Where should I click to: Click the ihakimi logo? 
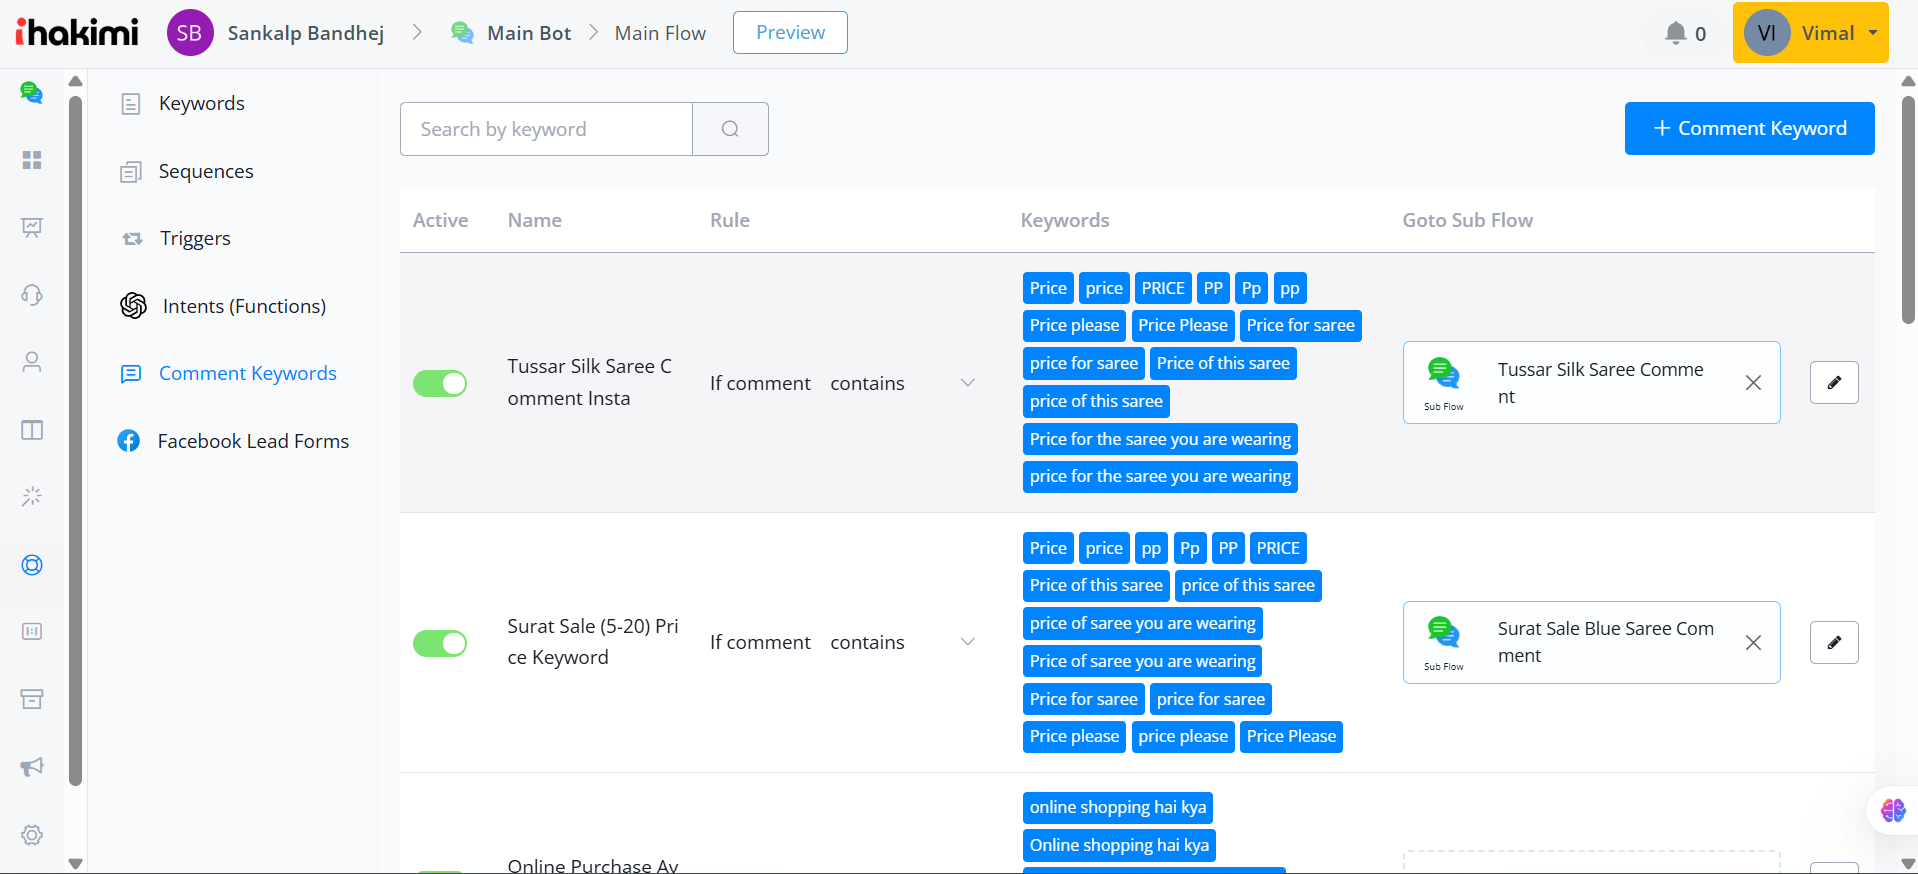coord(77,32)
